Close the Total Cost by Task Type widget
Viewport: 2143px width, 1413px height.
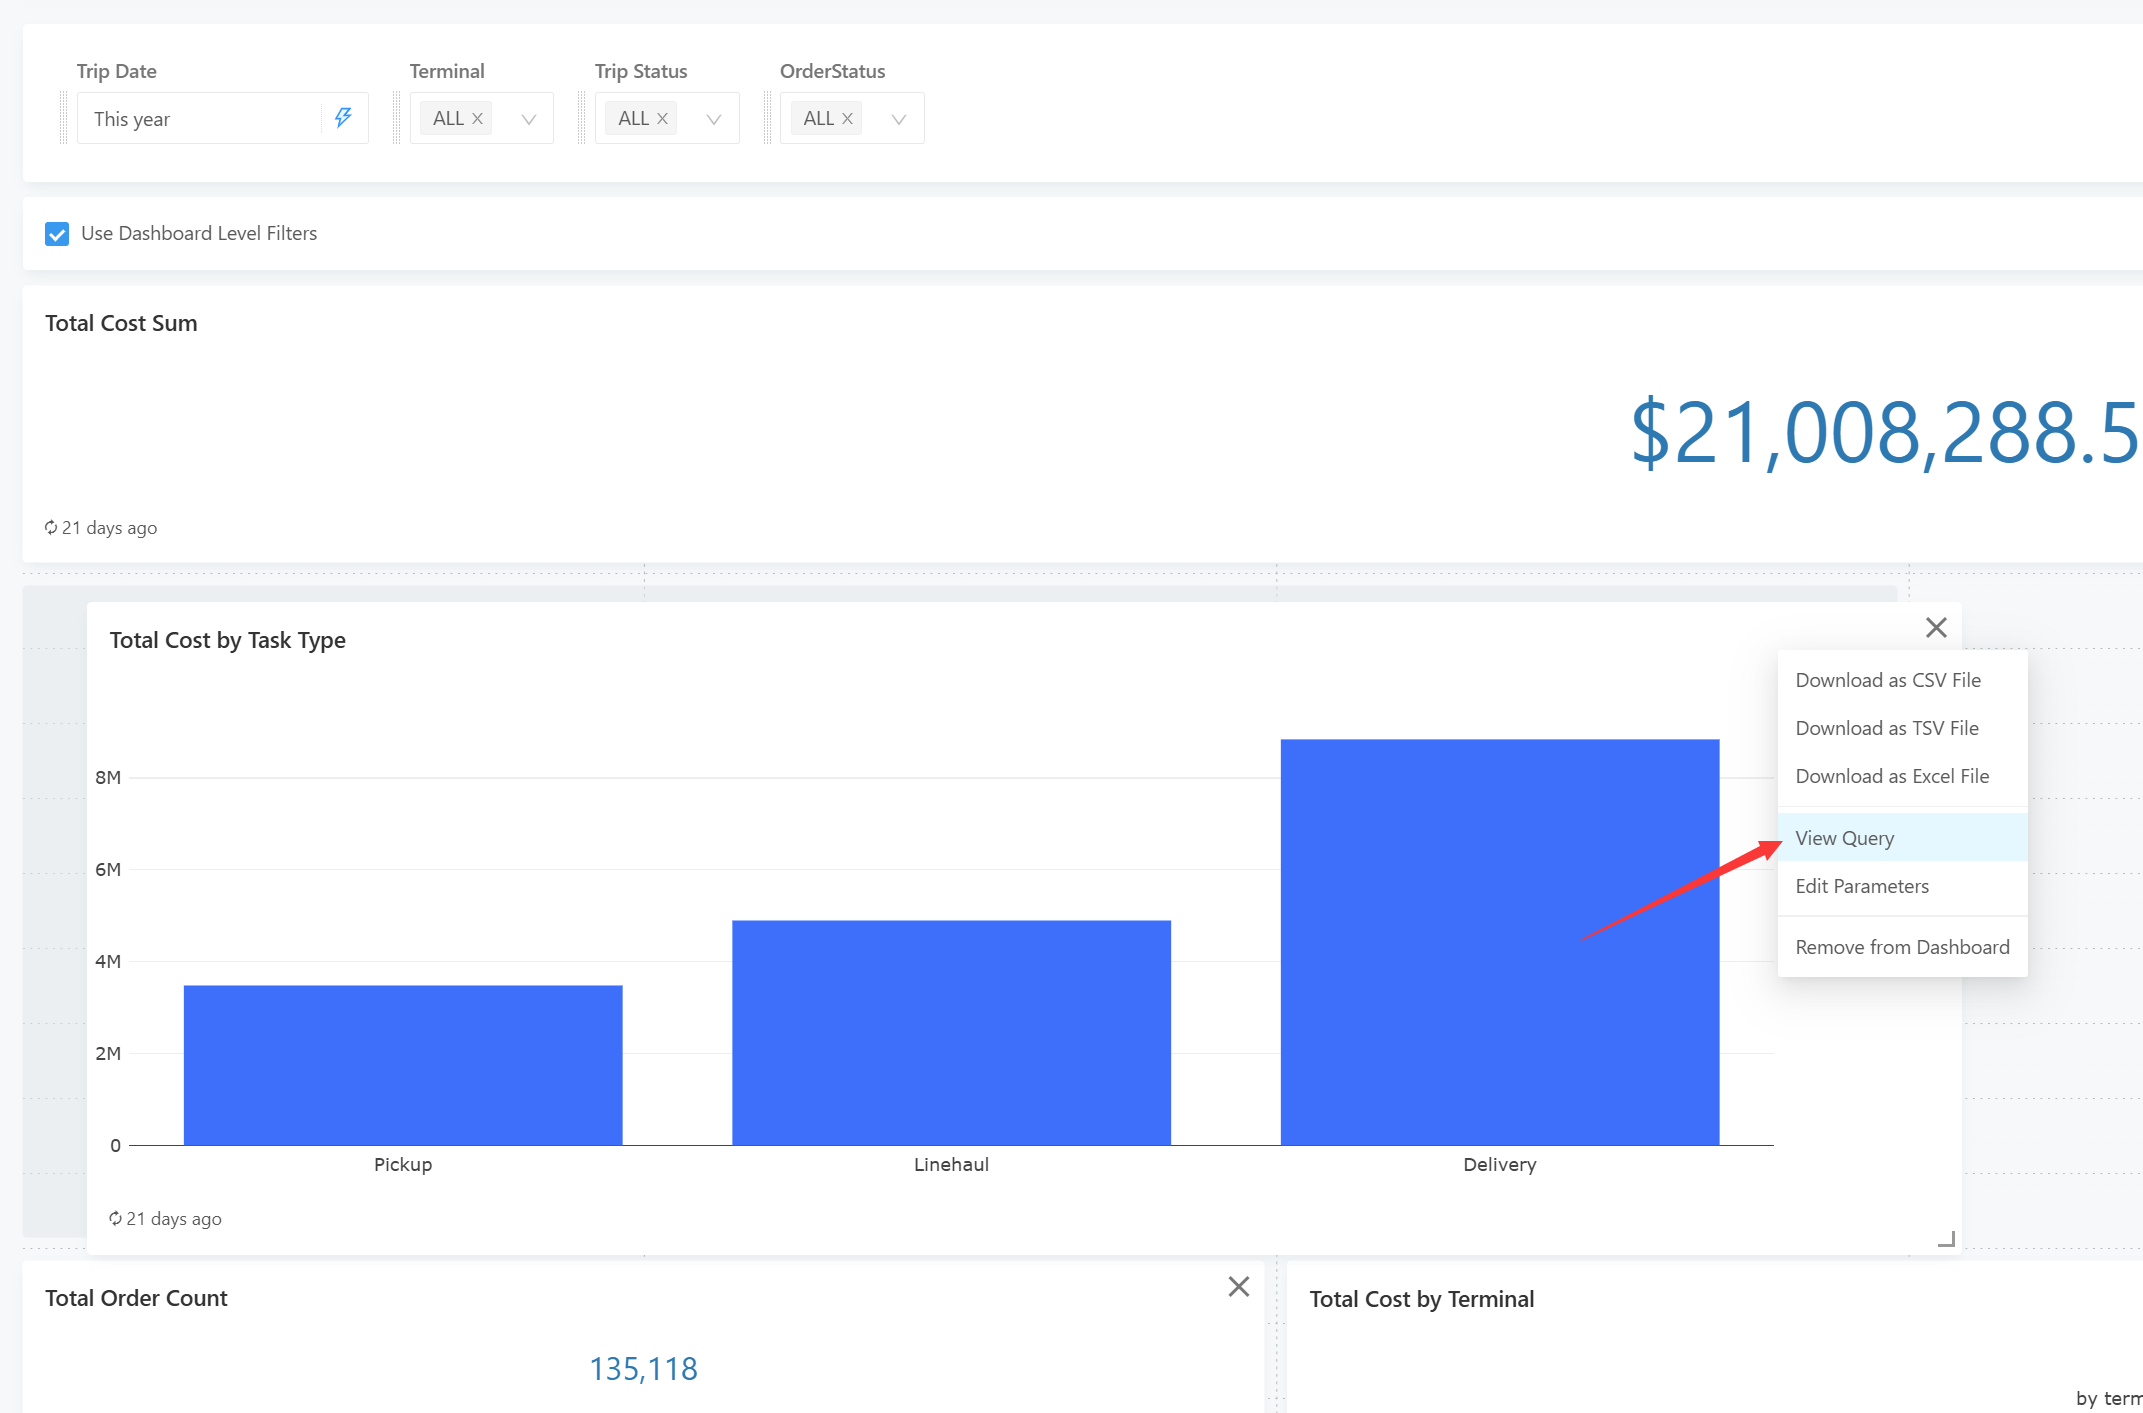point(1936,628)
